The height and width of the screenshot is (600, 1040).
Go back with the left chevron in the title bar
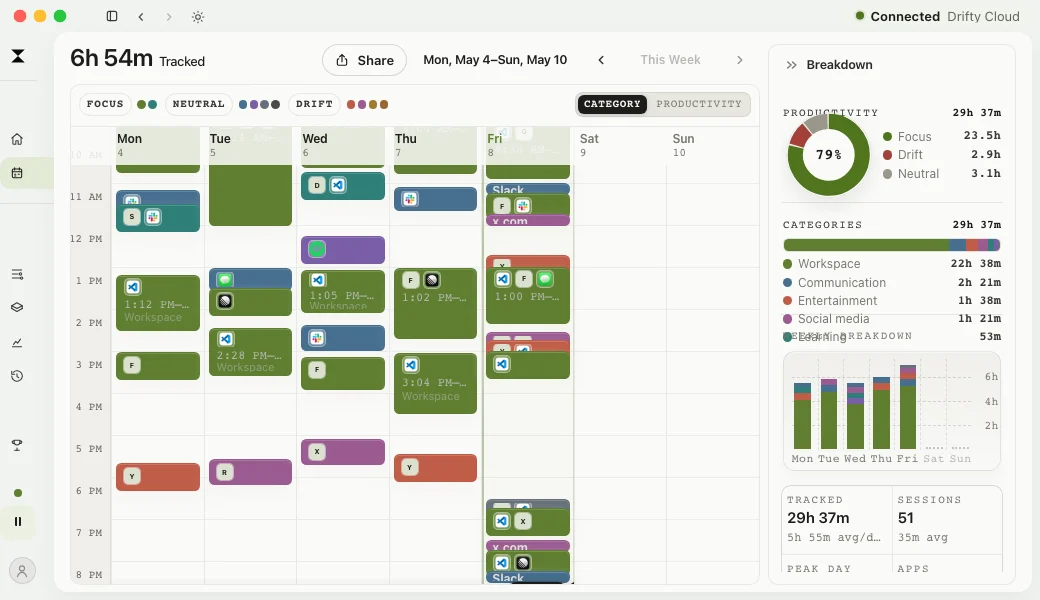(141, 17)
